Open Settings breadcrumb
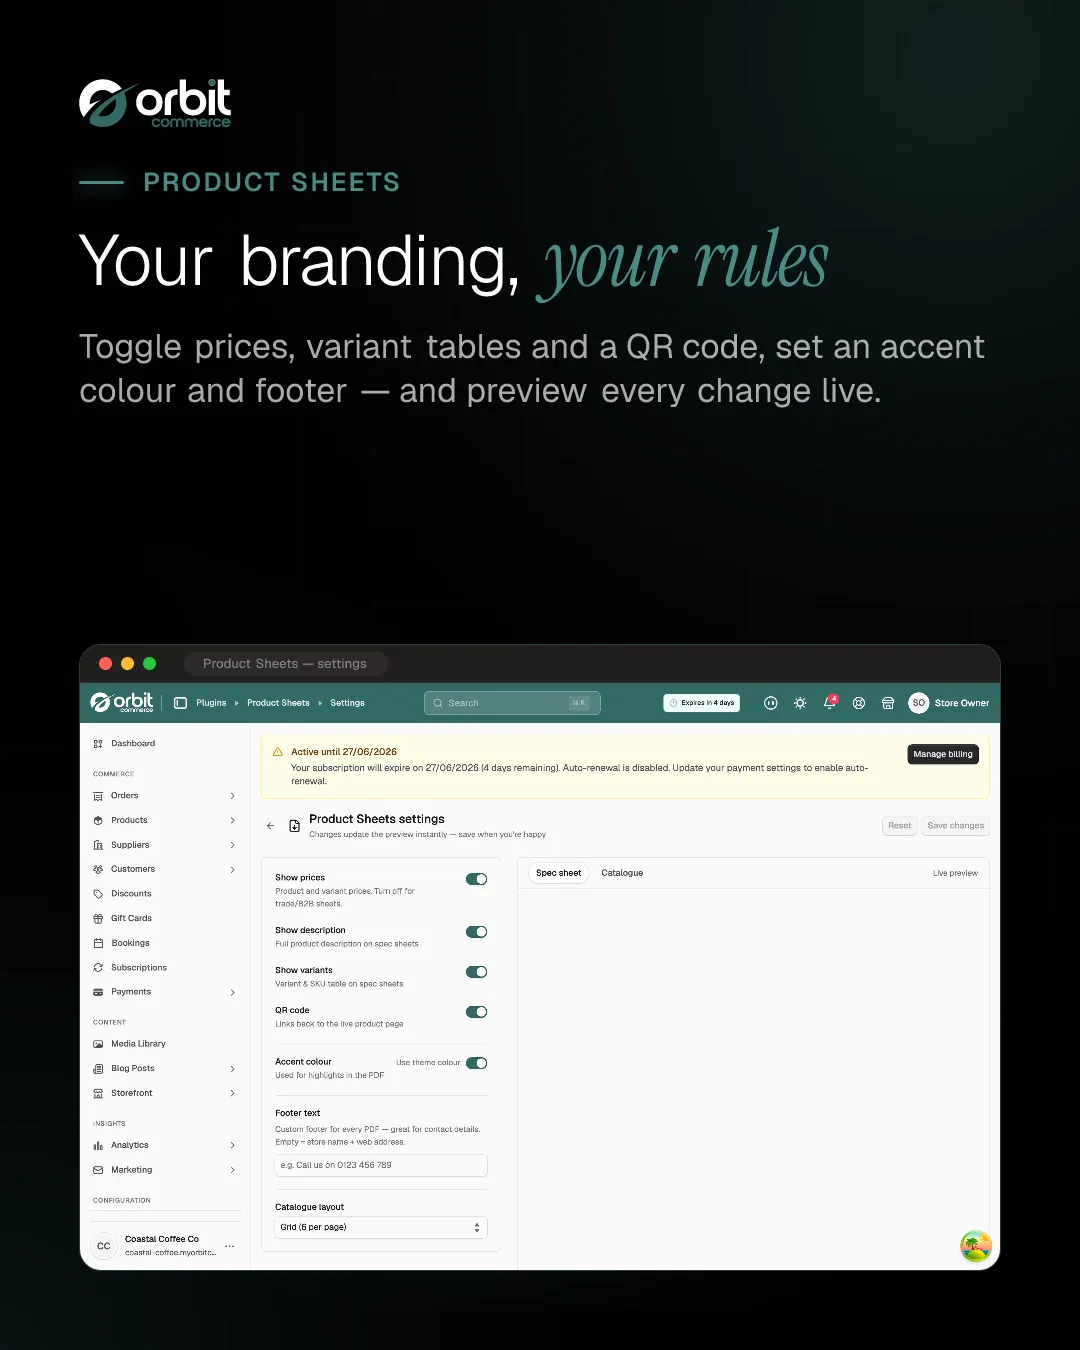 tap(347, 703)
